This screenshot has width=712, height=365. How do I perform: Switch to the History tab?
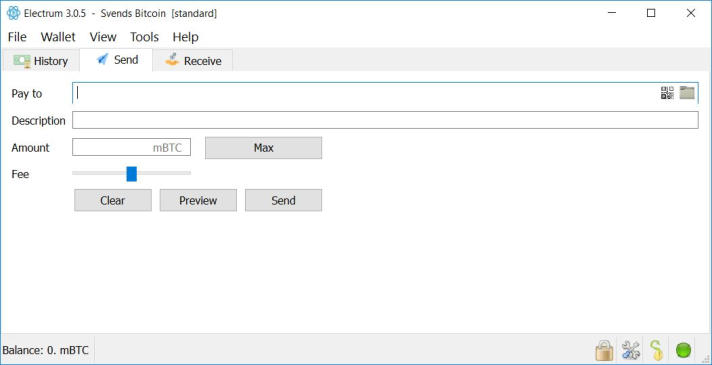click(41, 61)
